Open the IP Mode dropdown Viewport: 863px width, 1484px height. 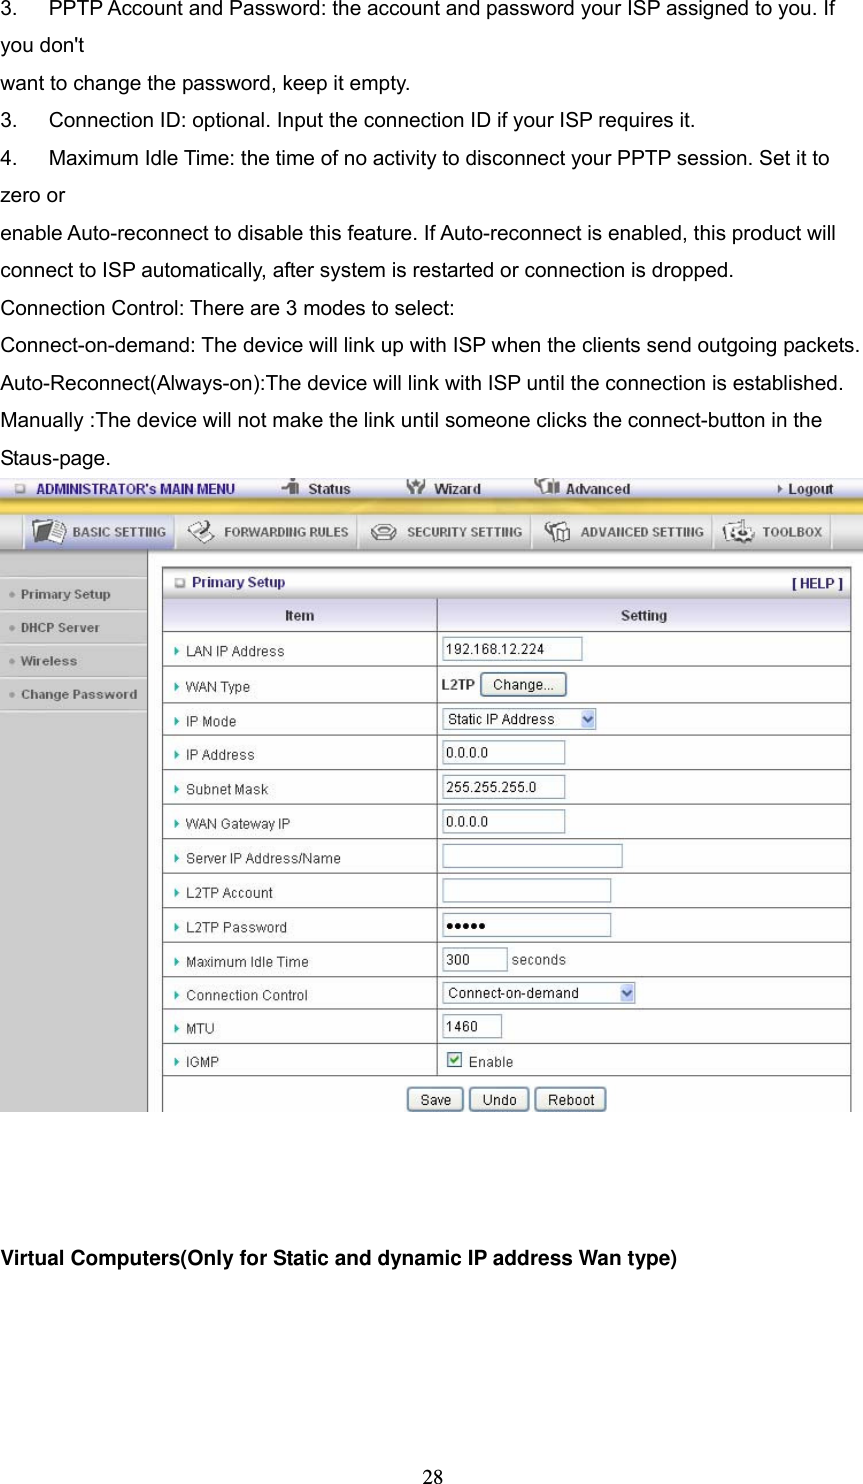coord(588,719)
